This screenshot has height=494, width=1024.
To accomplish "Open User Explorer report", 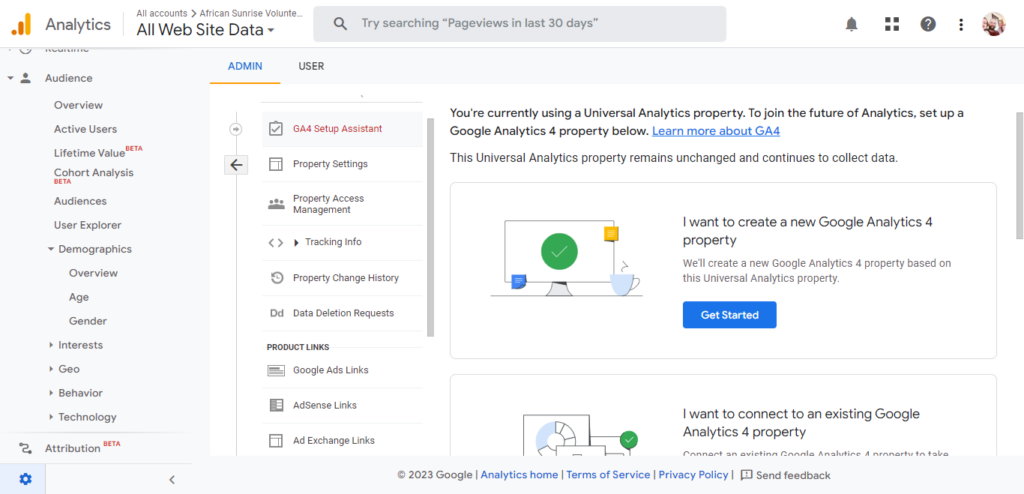I will 88,225.
